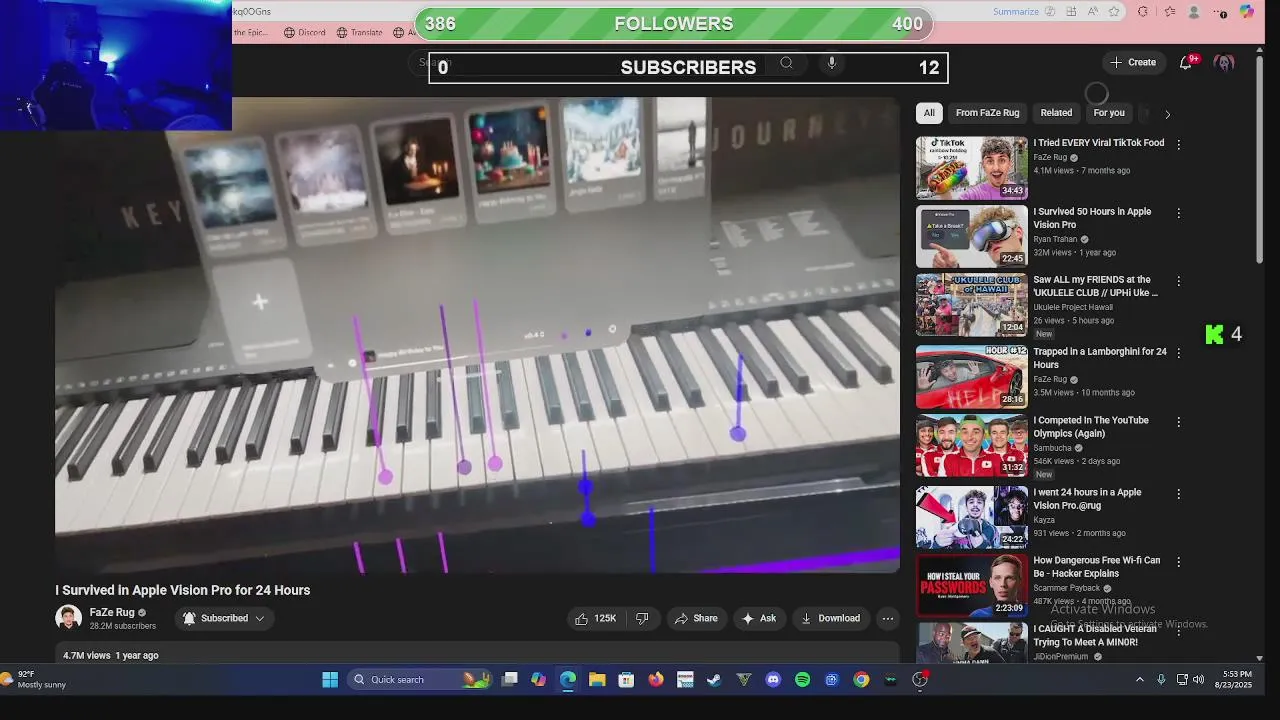Screen dimensions: 1280x720
Task: Show hidden system tray icons chevron
Action: [x=1139, y=680]
